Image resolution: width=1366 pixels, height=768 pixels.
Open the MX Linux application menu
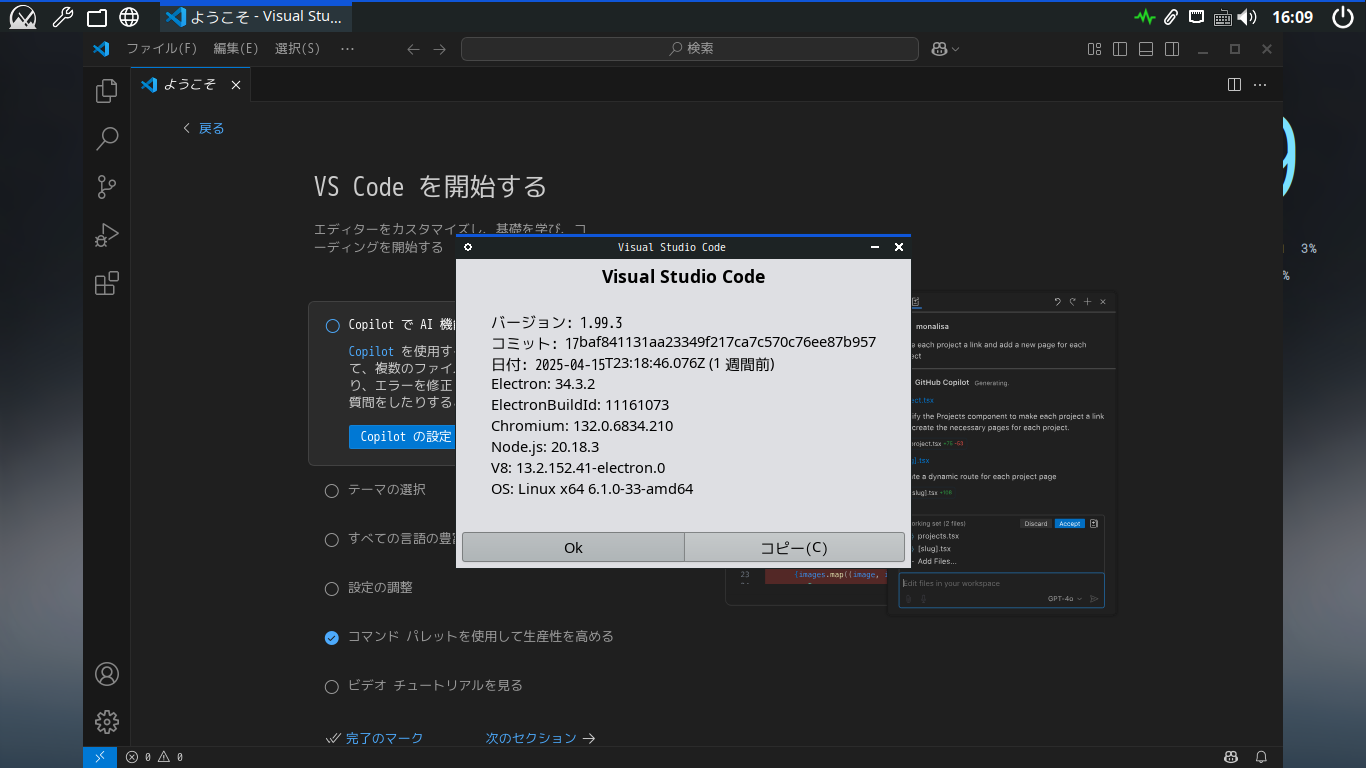point(22,17)
